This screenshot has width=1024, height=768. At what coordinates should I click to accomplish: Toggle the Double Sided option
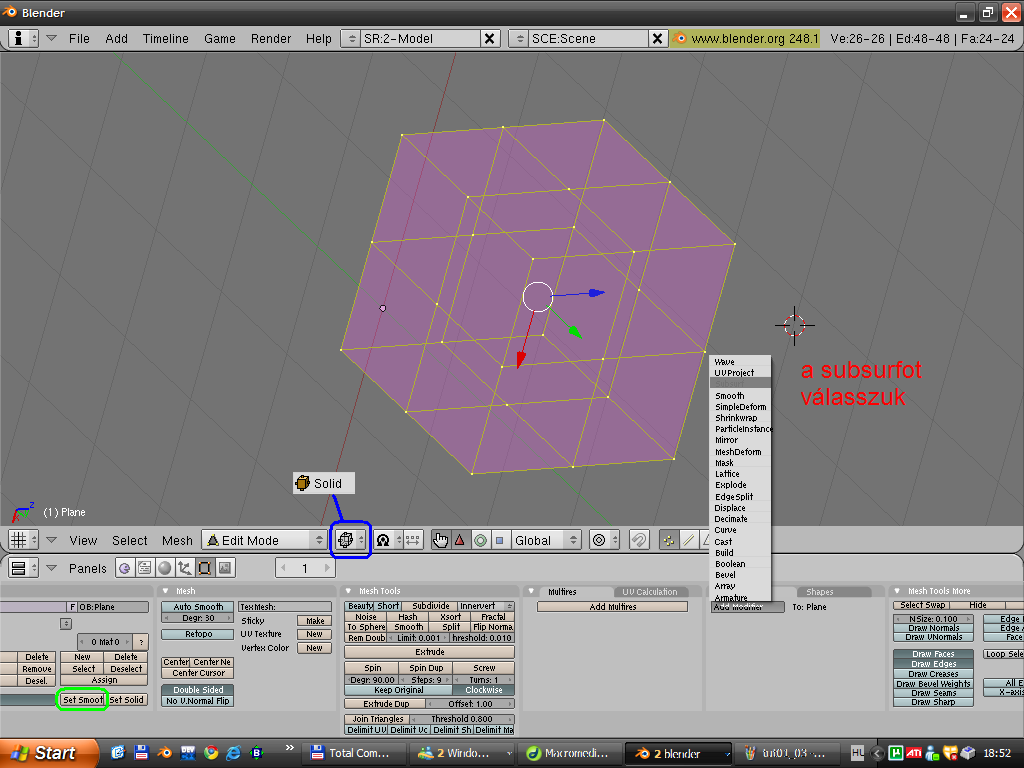pyautogui.click(x=198, y=690)
